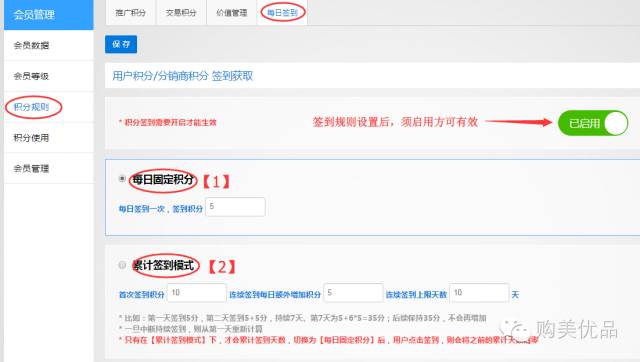Open the 会员数据 sidebar item
The image size is (640, 362).
click(49, 45)
